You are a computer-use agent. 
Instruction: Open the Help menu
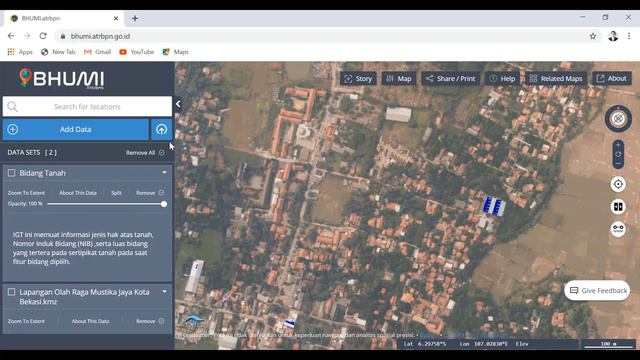(x=502, y=79)
